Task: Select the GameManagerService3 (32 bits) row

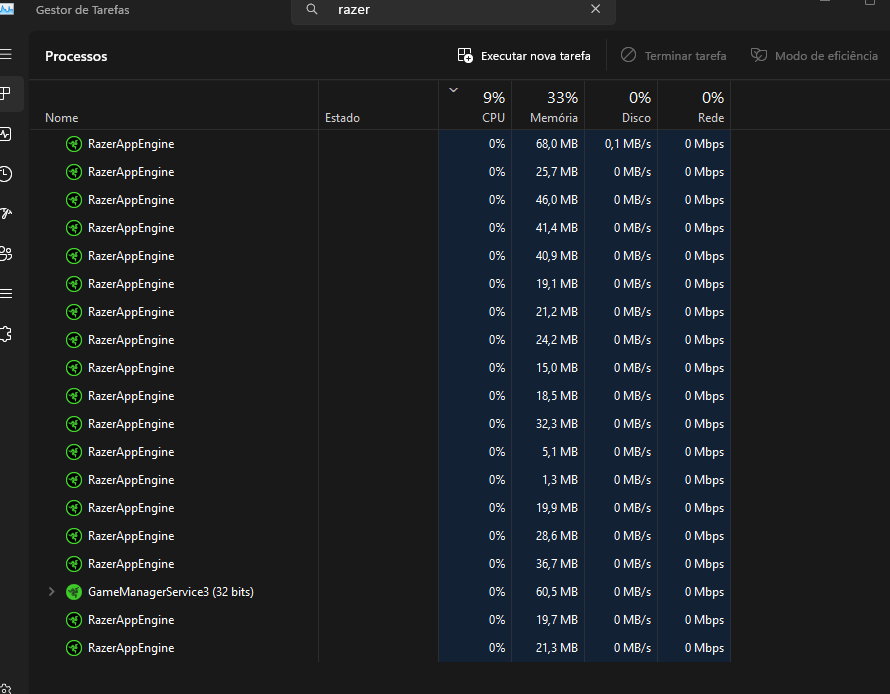Action: 379,592
